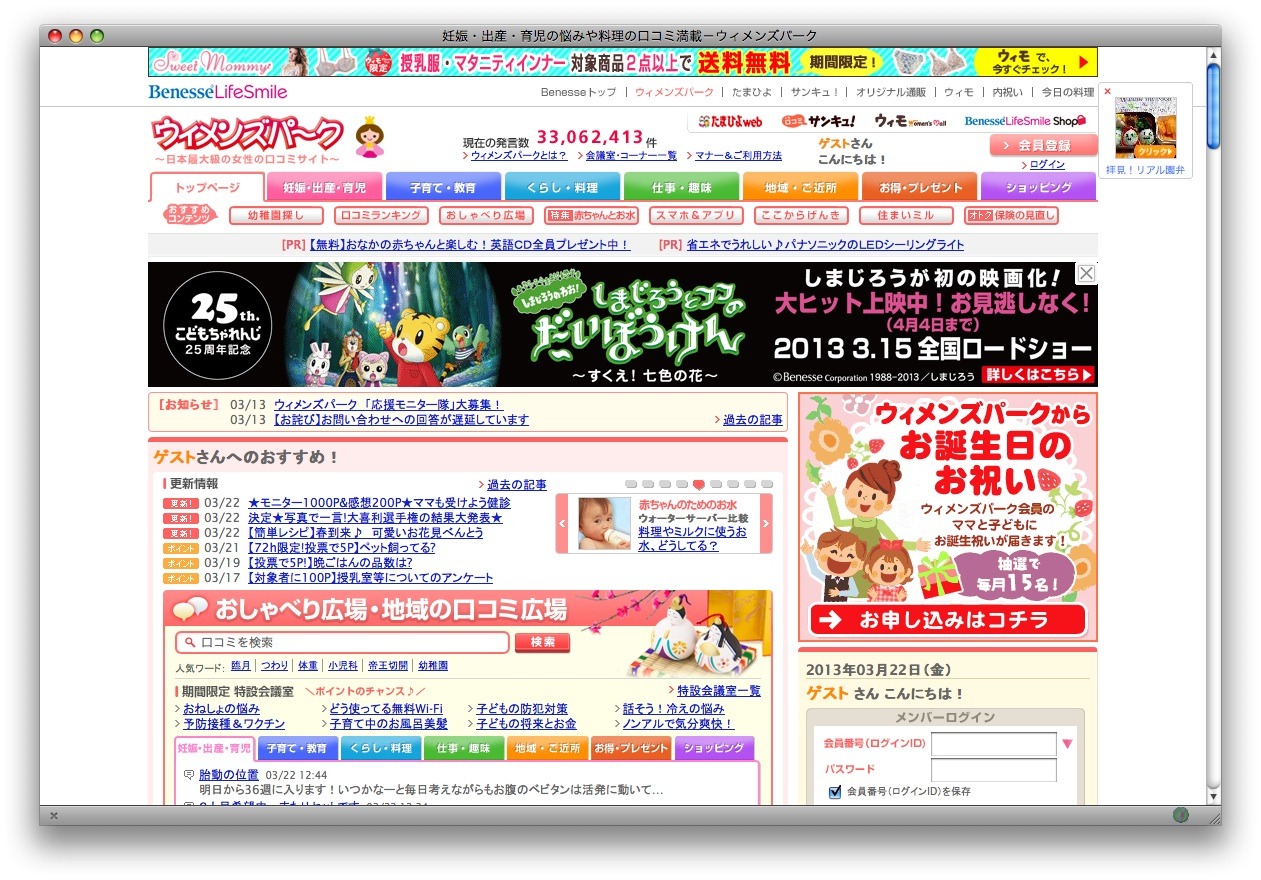Open the 胎動の位置 post link
1261x880 pixels.
229,775
